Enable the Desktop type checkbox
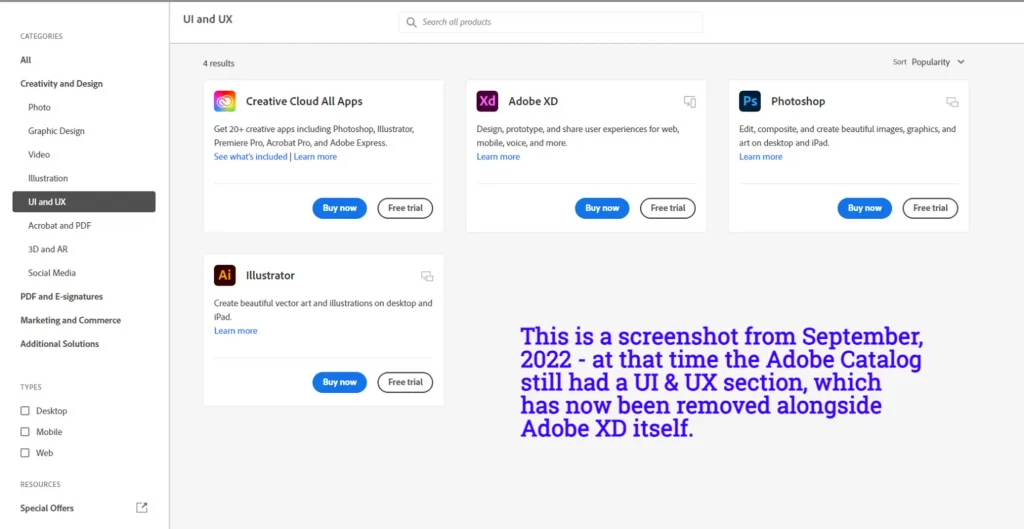 26,411
